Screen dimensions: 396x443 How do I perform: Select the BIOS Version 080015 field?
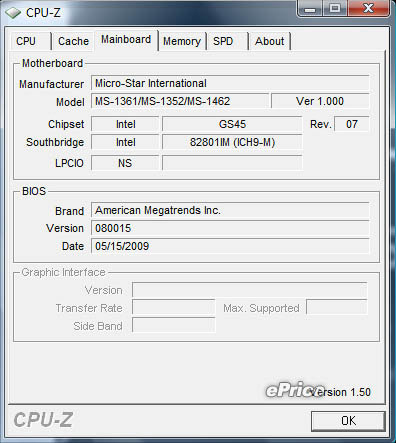[x=230, y=228]
